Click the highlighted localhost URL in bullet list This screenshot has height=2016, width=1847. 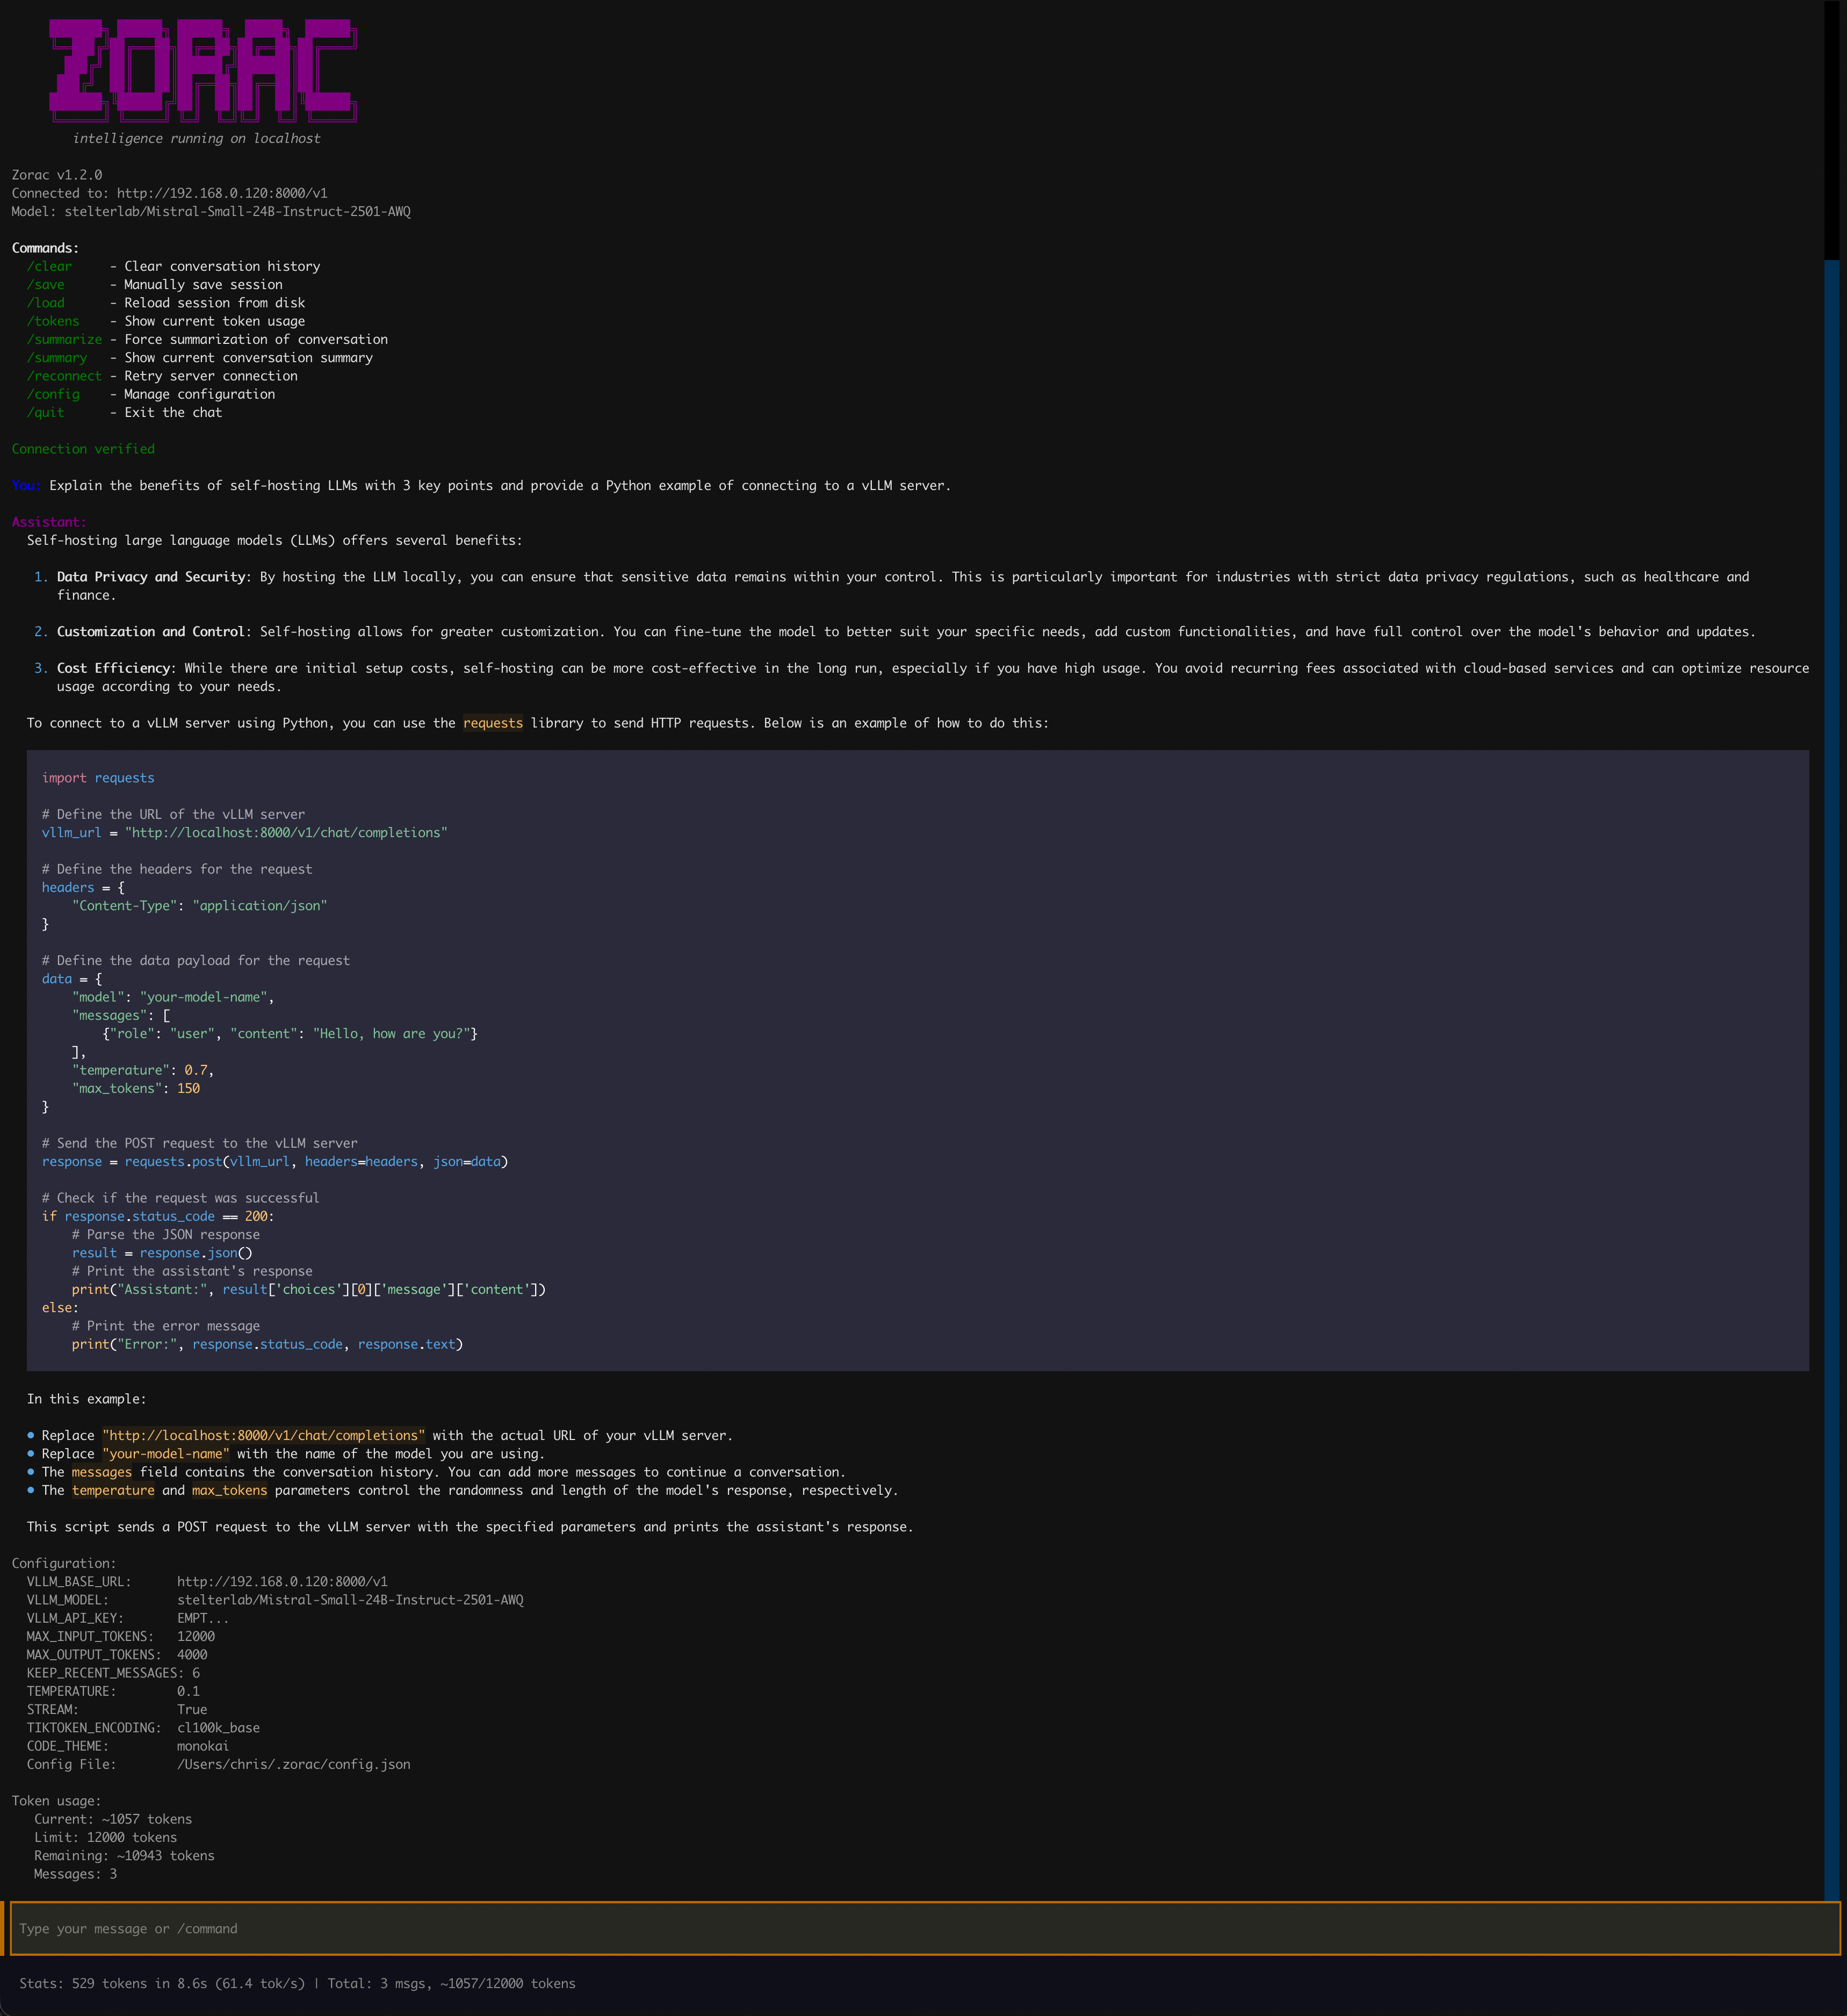[264, 1436]
